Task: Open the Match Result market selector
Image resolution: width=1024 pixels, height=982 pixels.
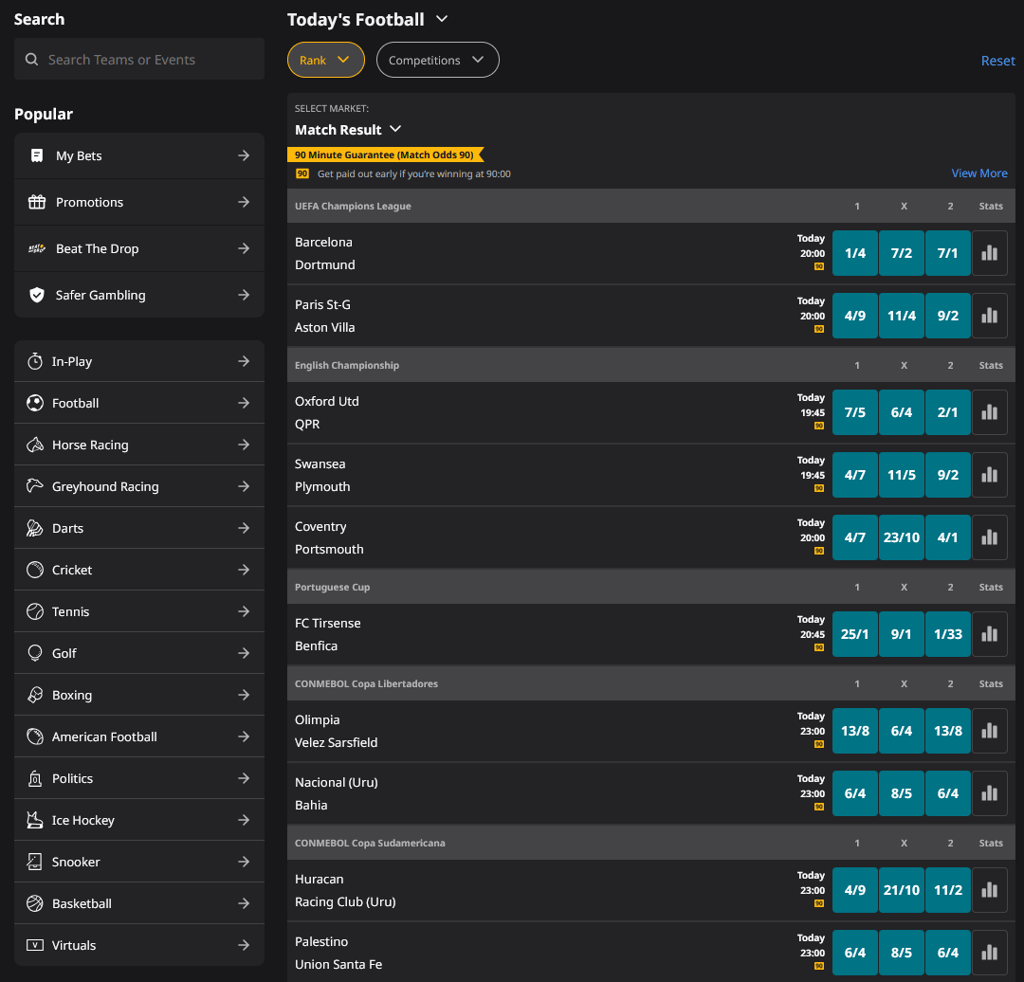Action: pyautogui.click(x=348, y=130)
